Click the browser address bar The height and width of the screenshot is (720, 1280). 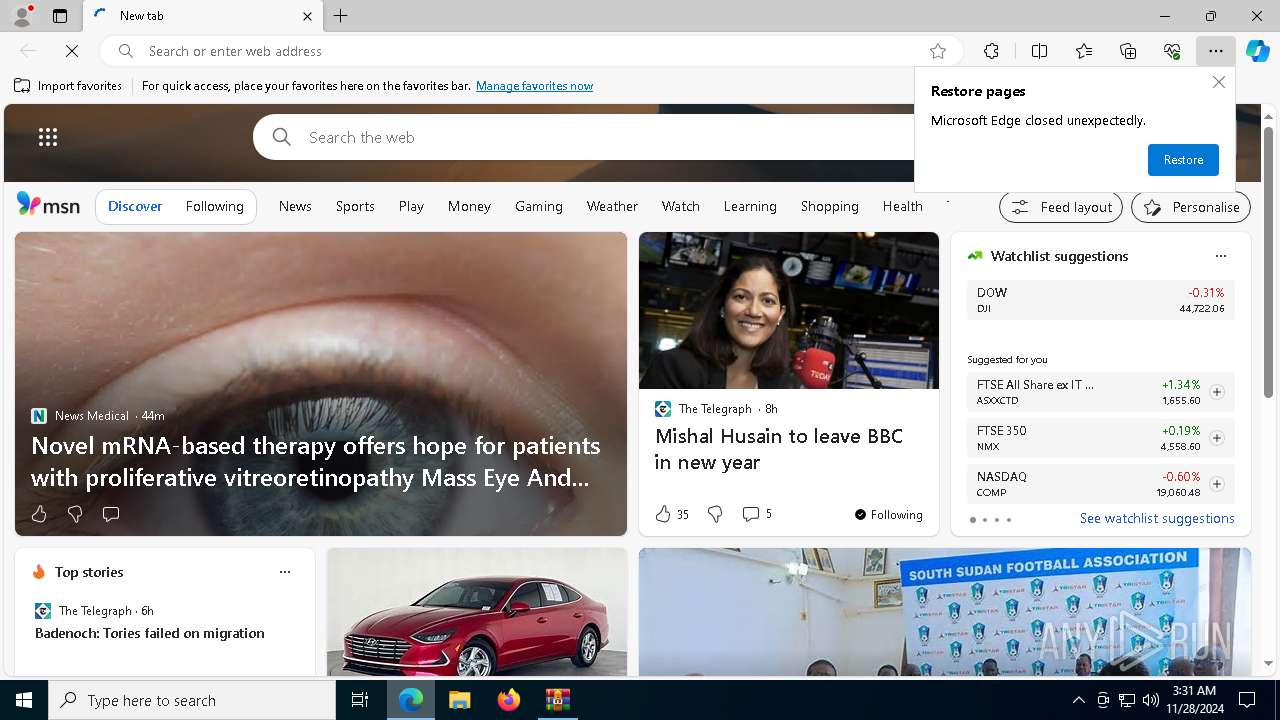pos(530,51)
